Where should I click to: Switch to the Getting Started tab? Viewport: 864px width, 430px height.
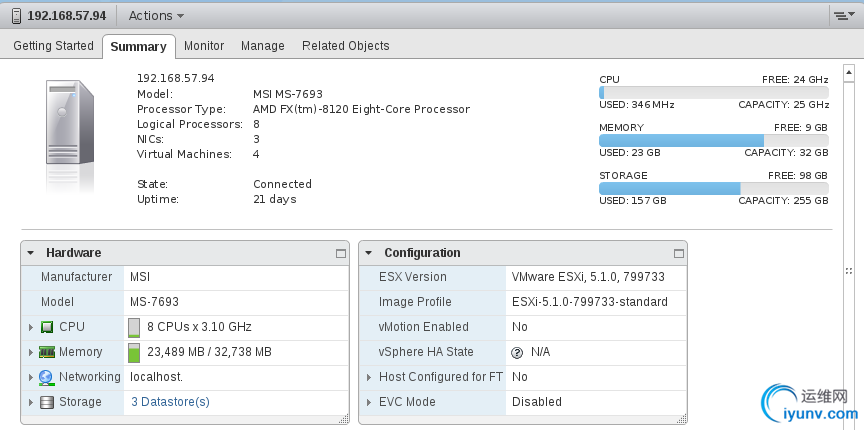click(x=53, y=46)
